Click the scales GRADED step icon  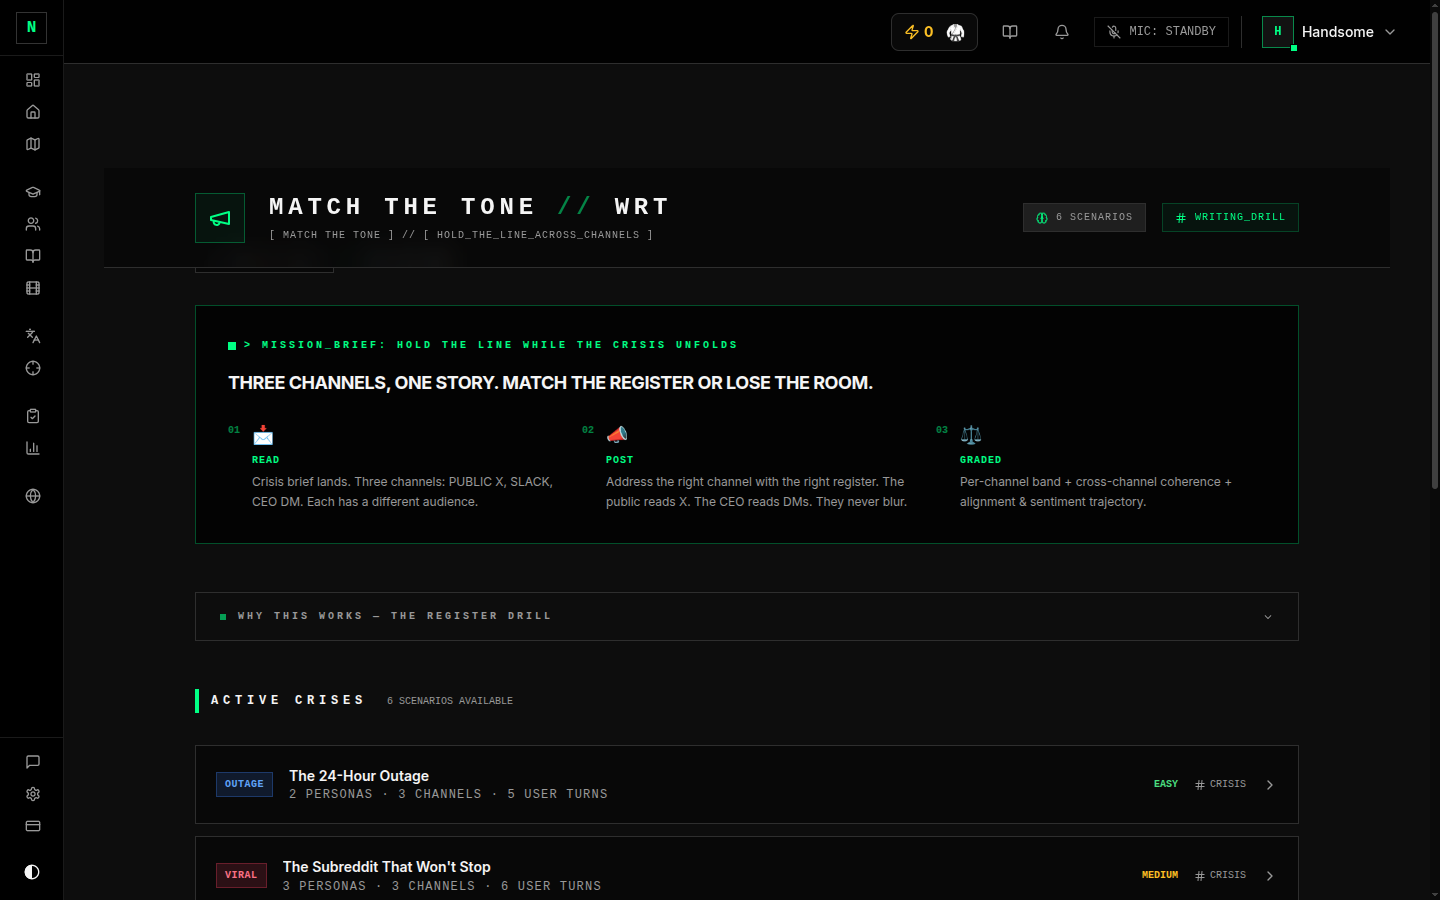[971, 435]
